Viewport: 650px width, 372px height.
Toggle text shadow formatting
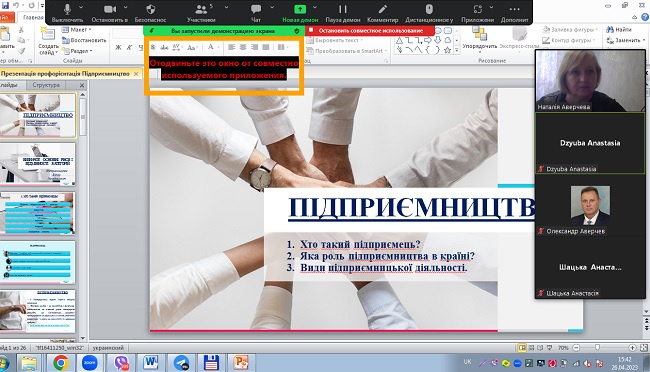pyautogui.click(x=153, y=47)
